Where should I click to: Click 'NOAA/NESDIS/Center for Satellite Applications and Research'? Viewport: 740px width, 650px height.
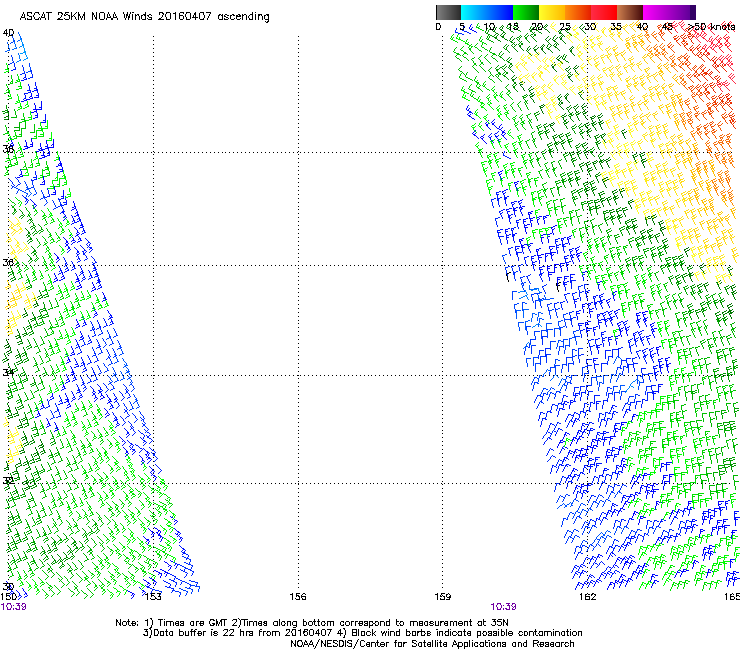tap(432, 644)
